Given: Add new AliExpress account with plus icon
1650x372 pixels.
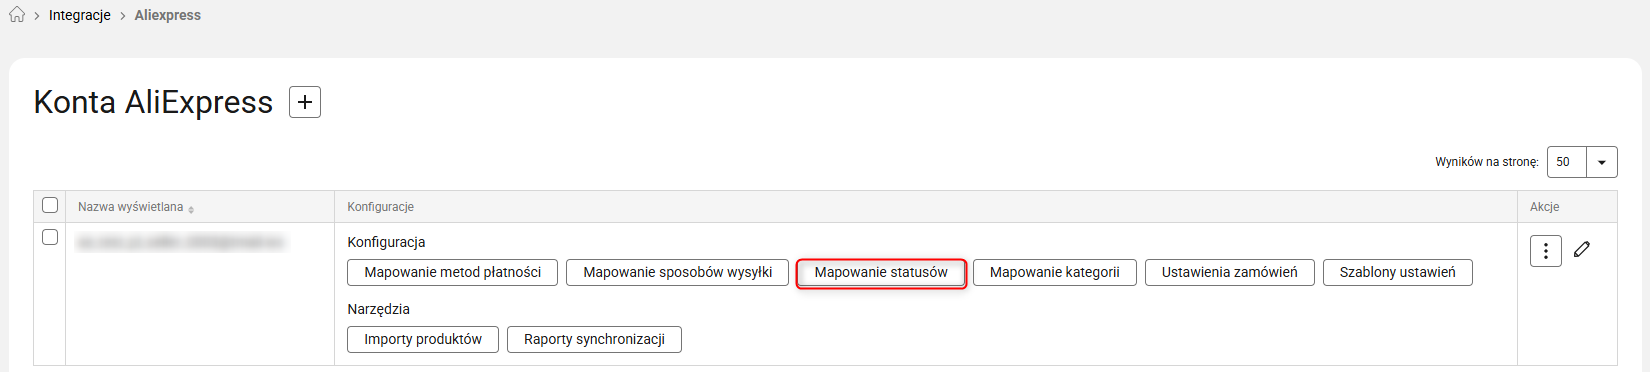Looking at the screenshot, I should point(305,102).
